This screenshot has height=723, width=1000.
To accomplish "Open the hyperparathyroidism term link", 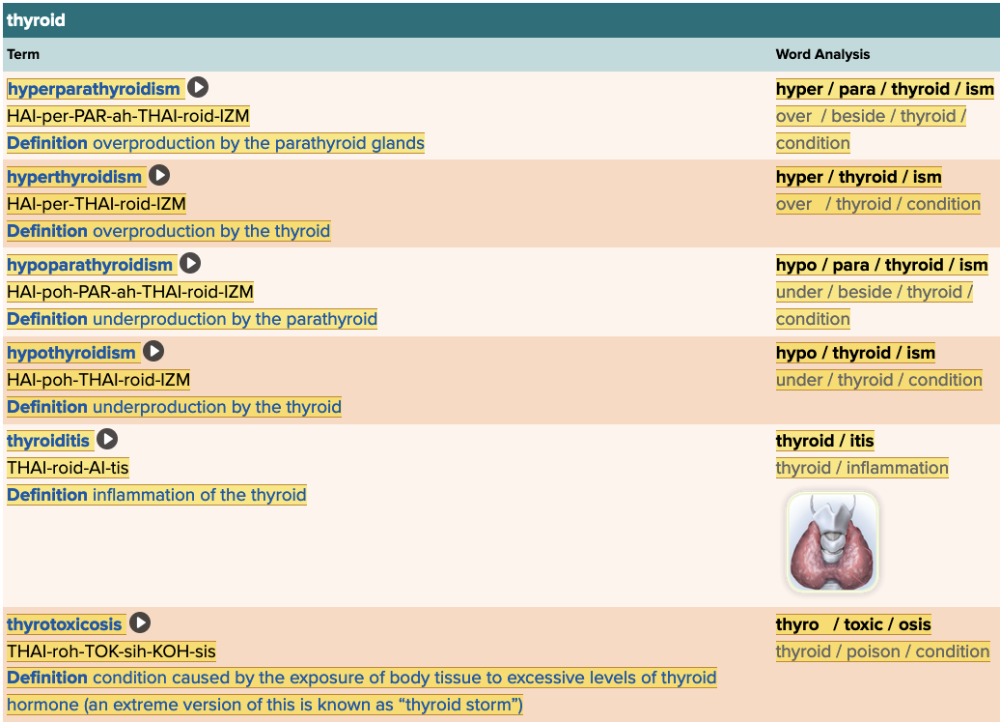I will tap(94, 89).
